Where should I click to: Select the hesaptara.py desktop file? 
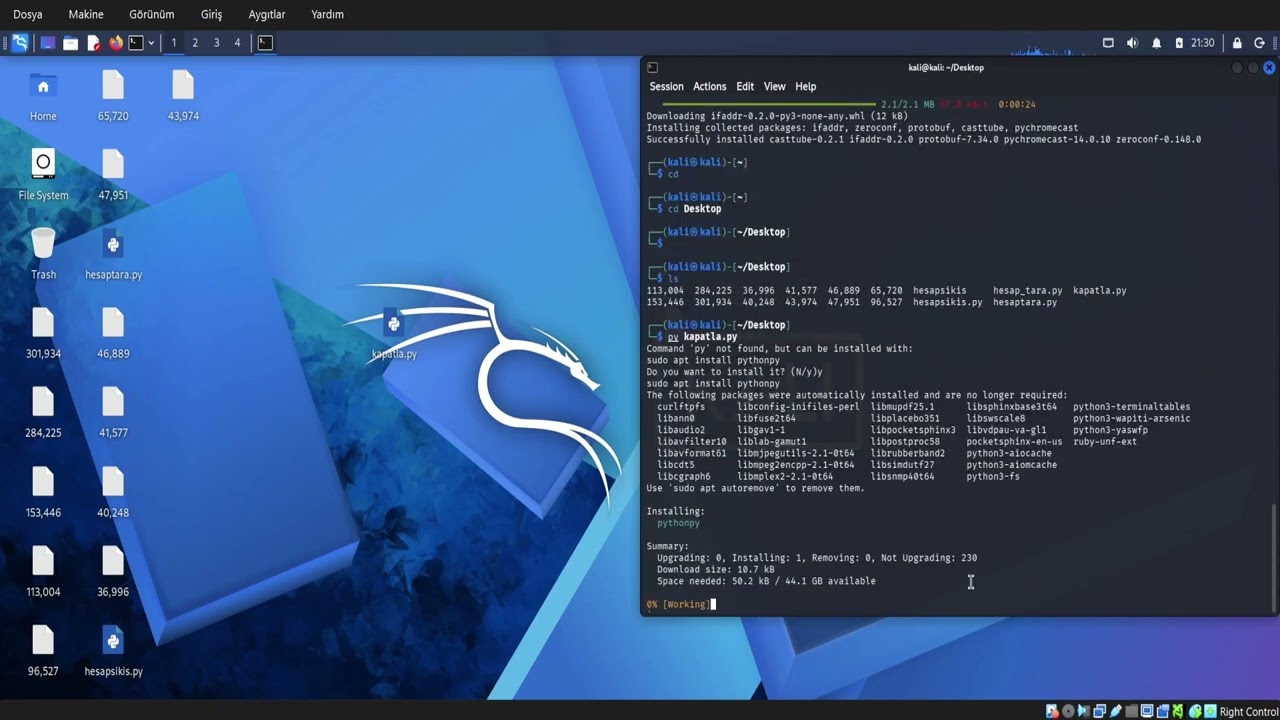coord(113,254)
